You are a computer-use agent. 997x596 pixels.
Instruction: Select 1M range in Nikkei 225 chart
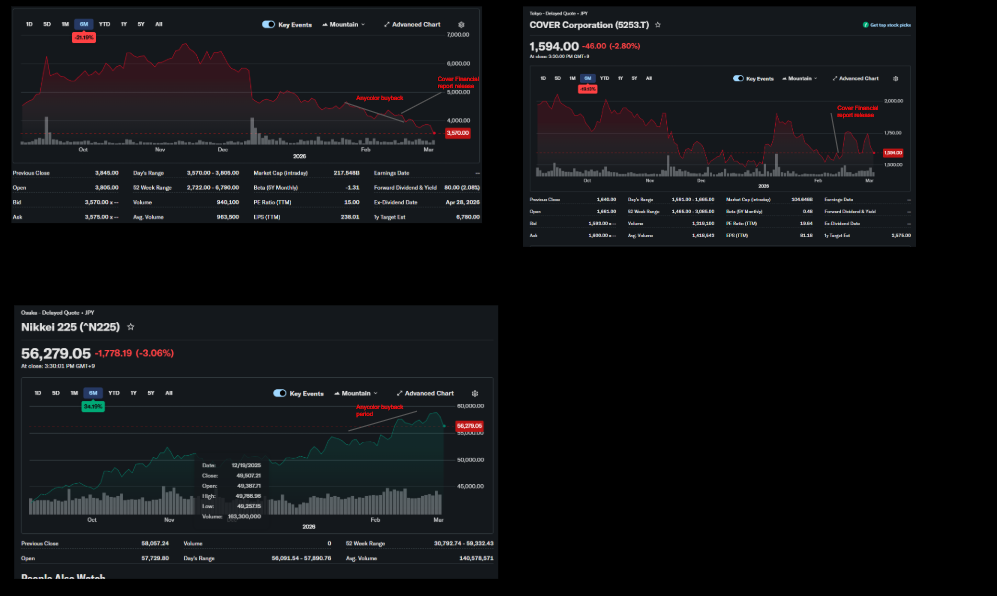pyautogui.click(x=74, y=393)
